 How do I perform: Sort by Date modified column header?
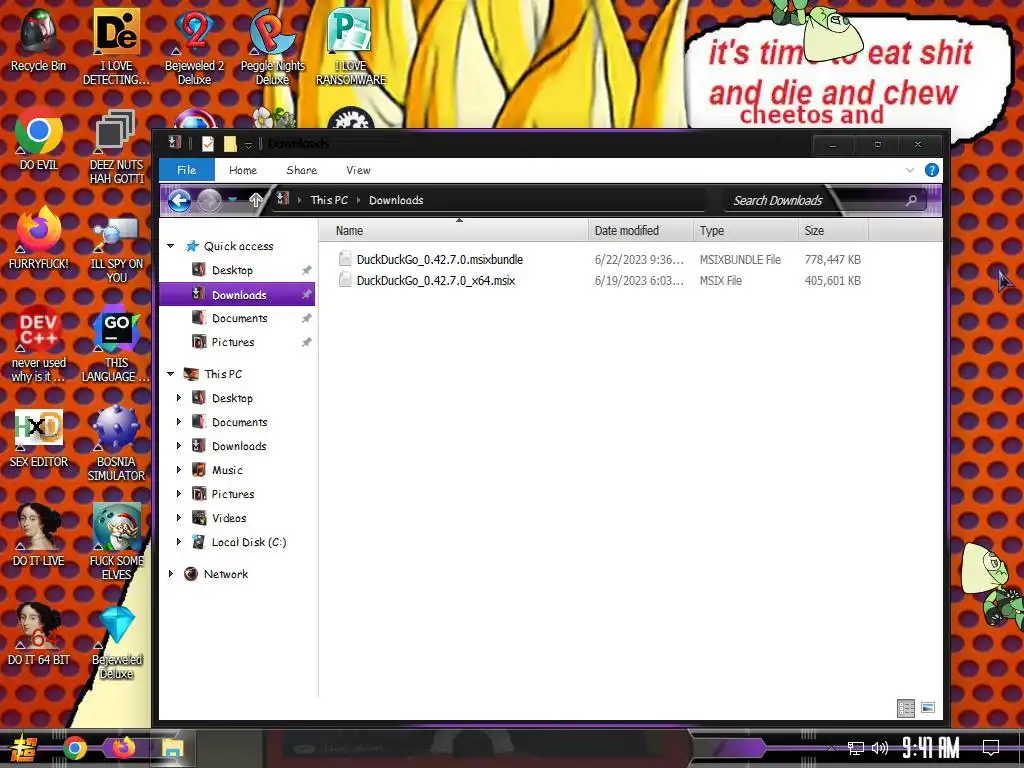click(x=641, y=231)
